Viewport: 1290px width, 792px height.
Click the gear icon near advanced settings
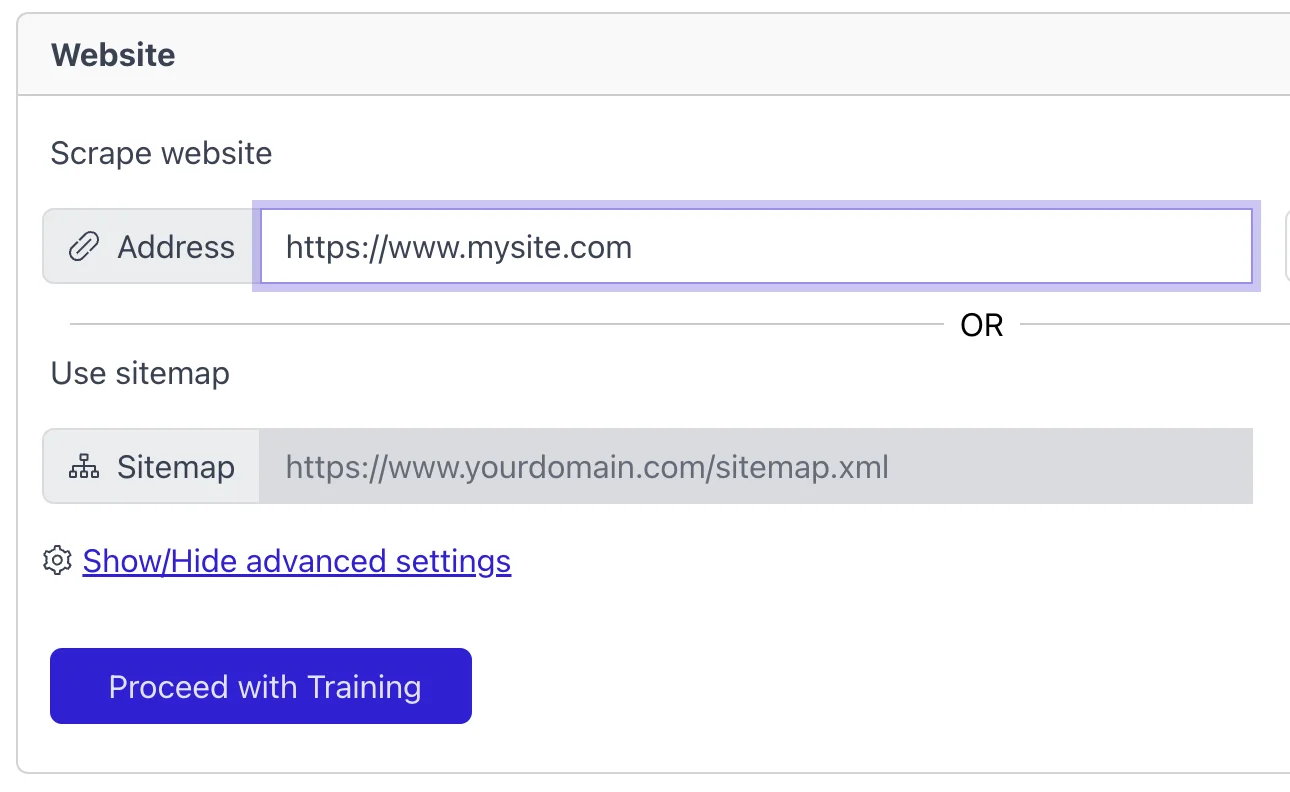point(57,560)
